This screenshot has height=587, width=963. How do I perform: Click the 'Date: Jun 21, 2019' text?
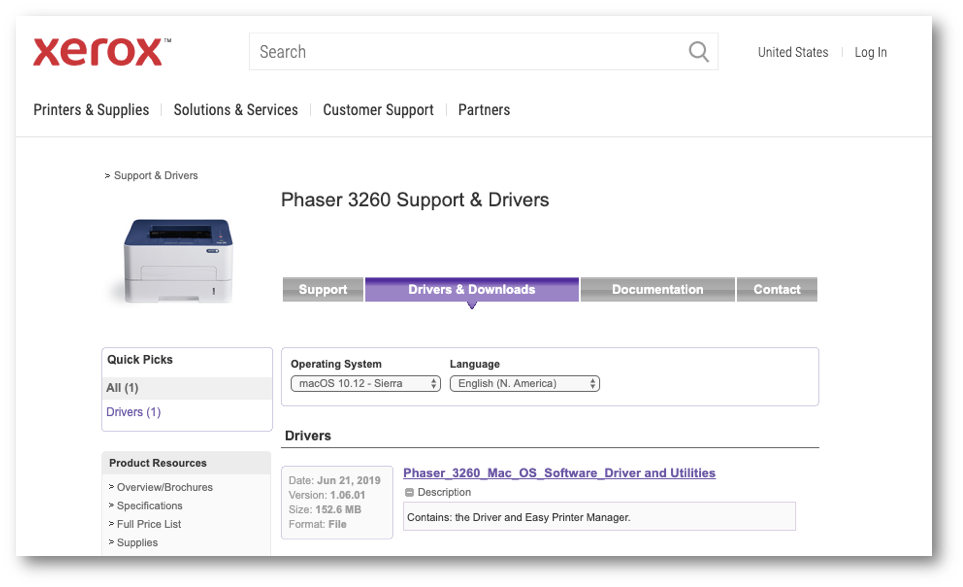tap(335, 480)
